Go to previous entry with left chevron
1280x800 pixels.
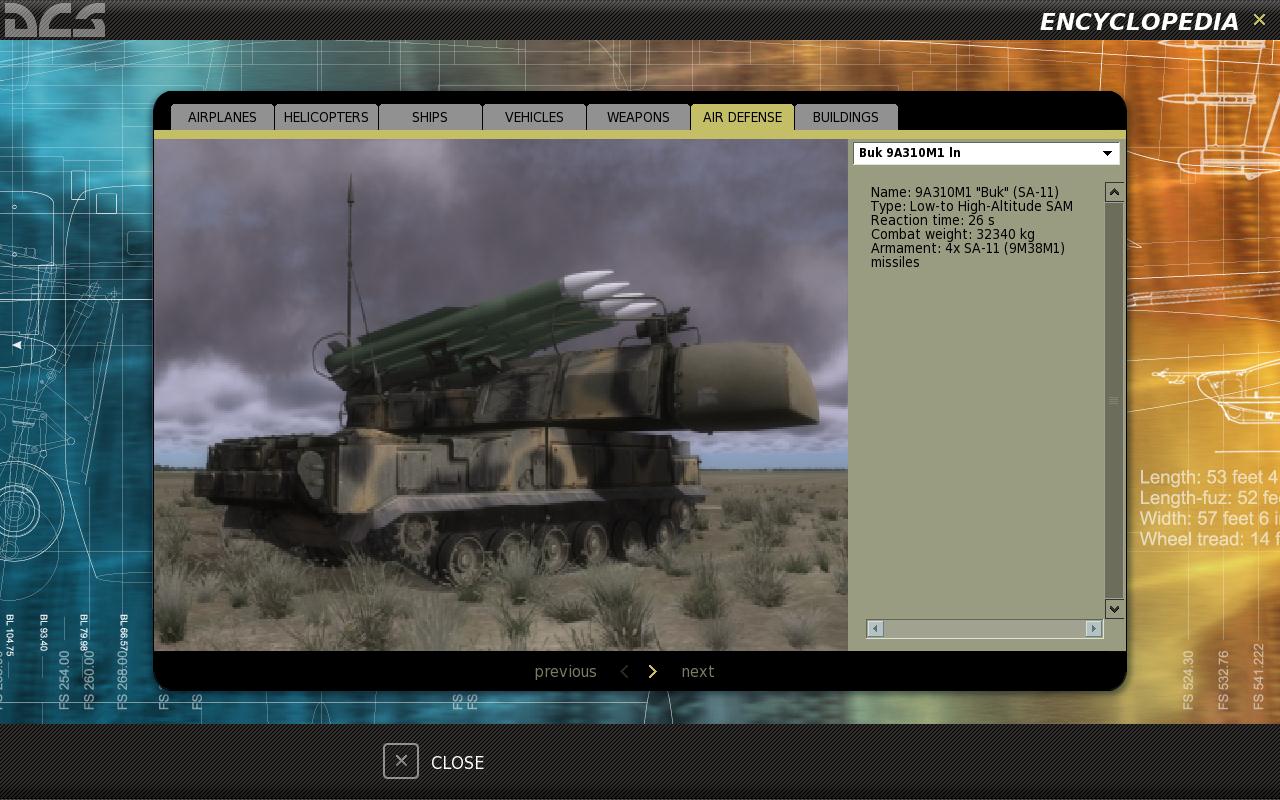[624, 672]
